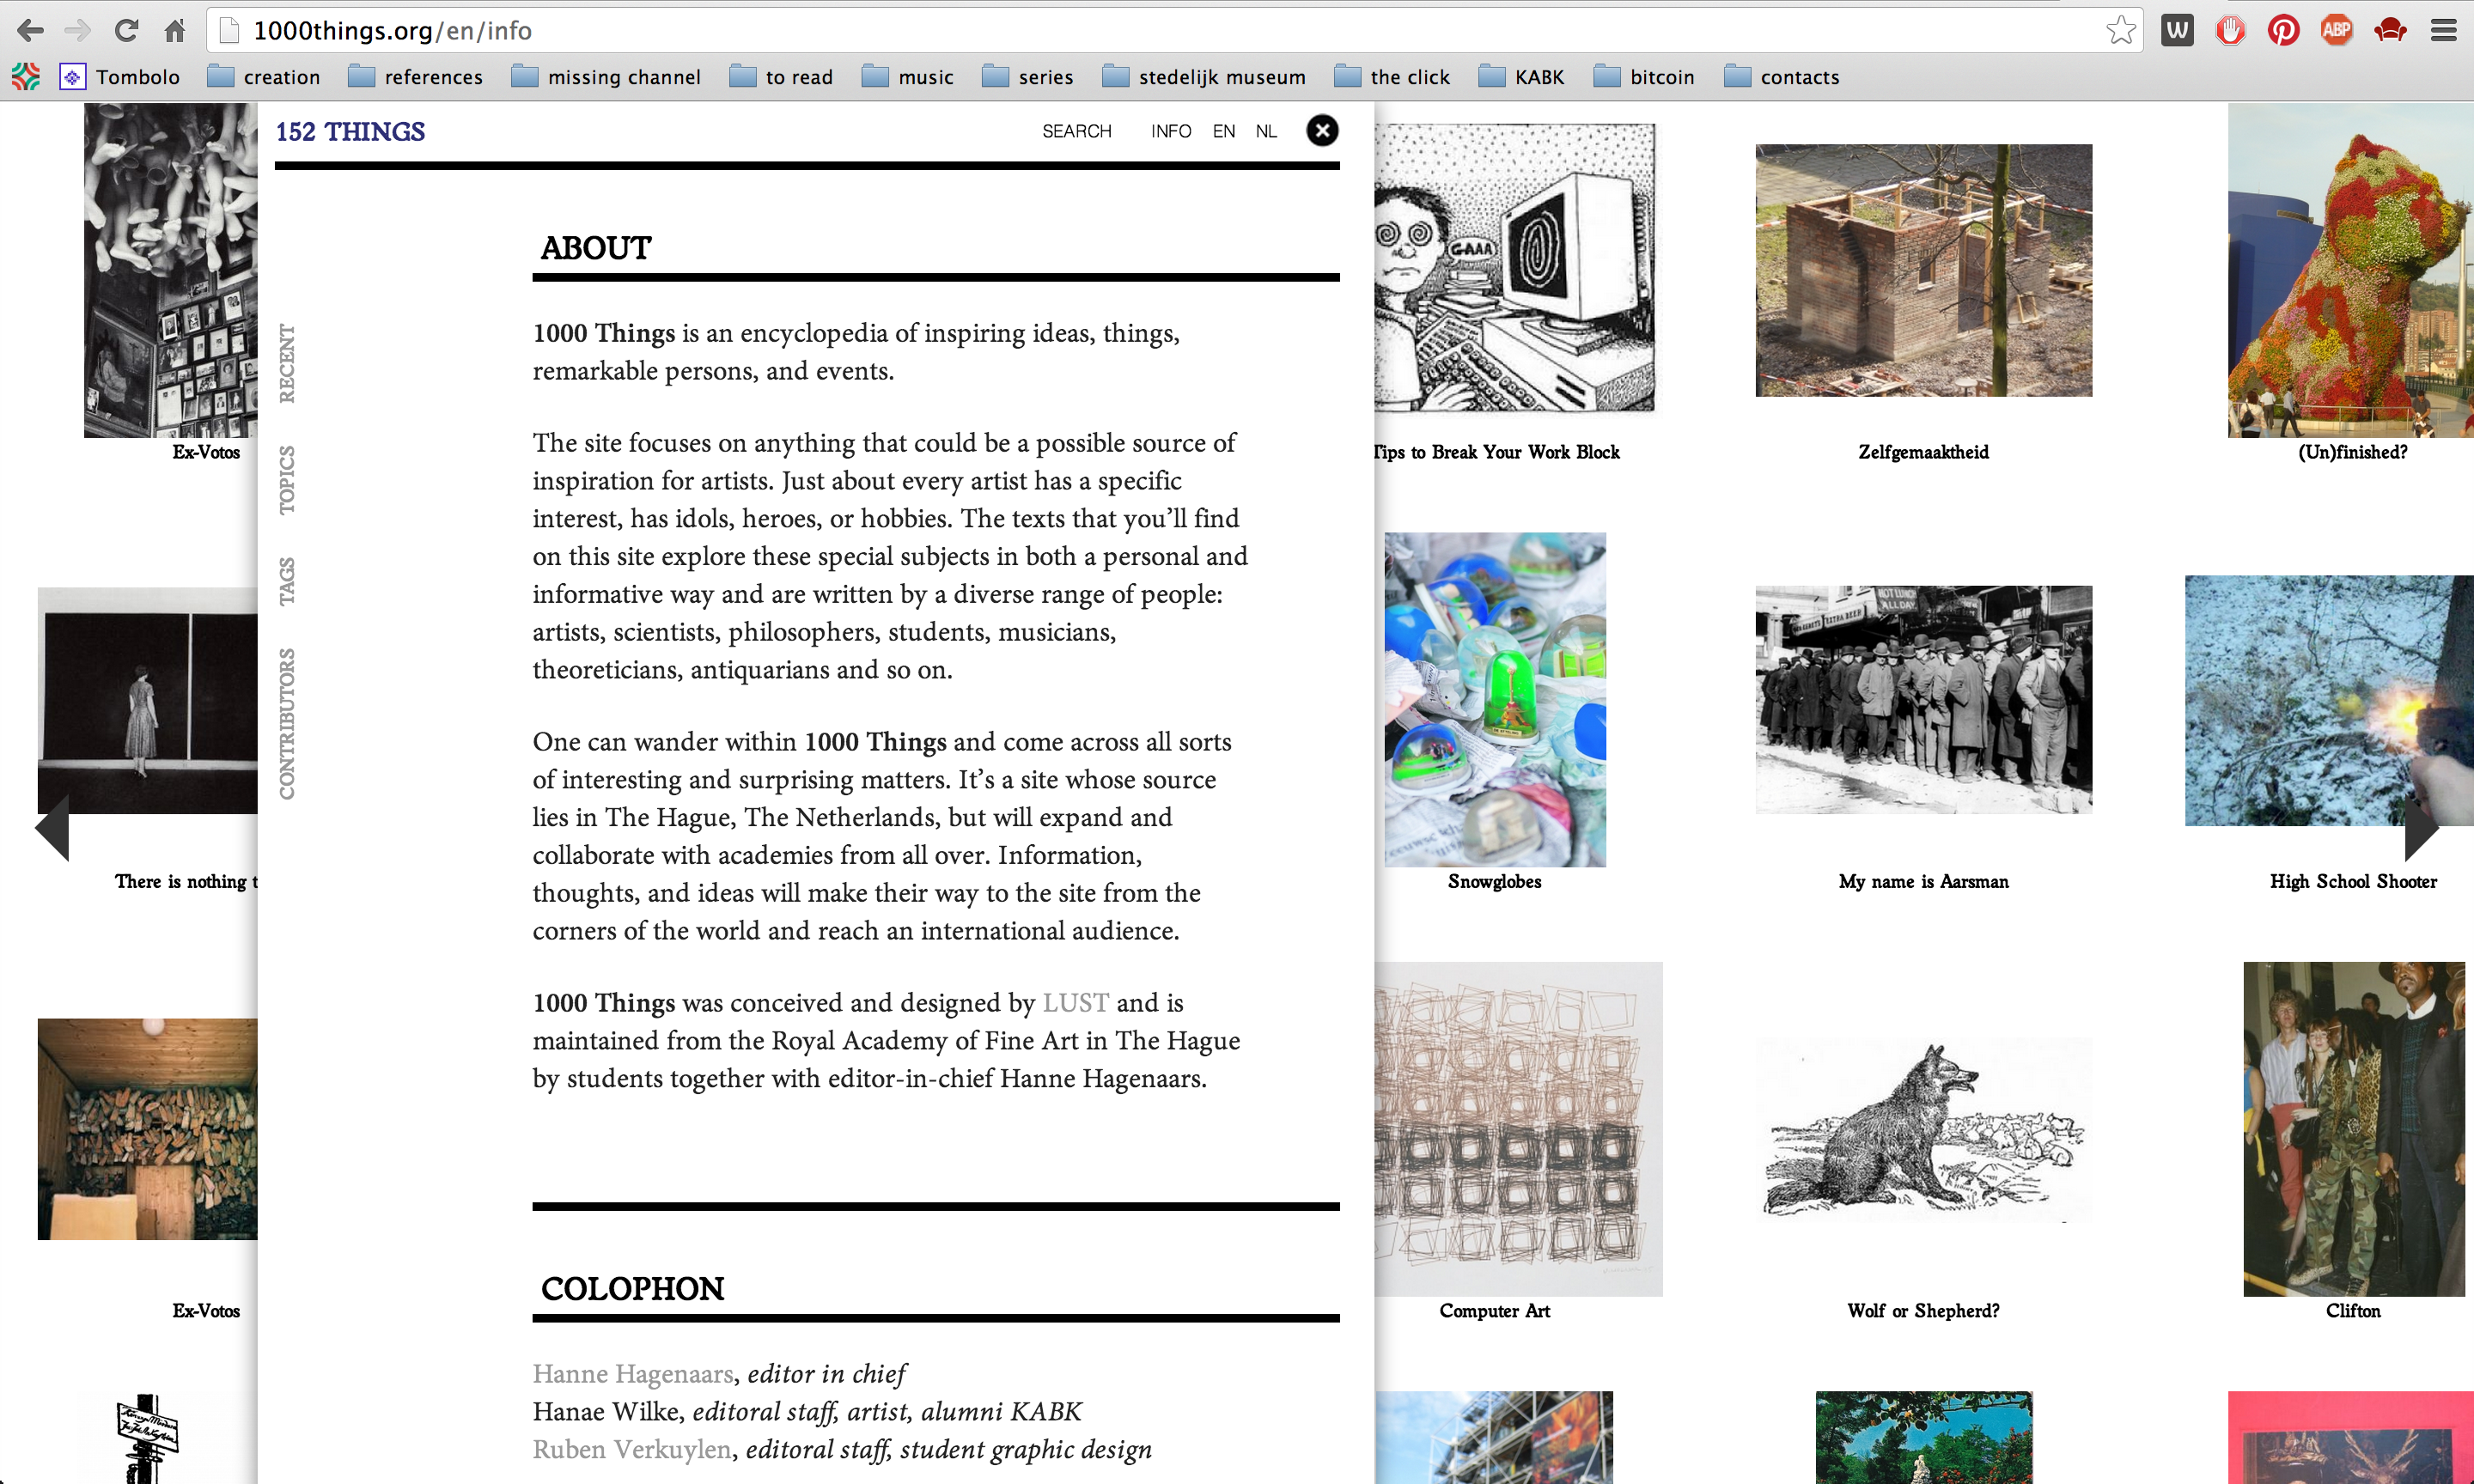Open the vertical TOPICS tab
The width and height of the screenshot is (2474, 1484).
(x=287, y=480)
